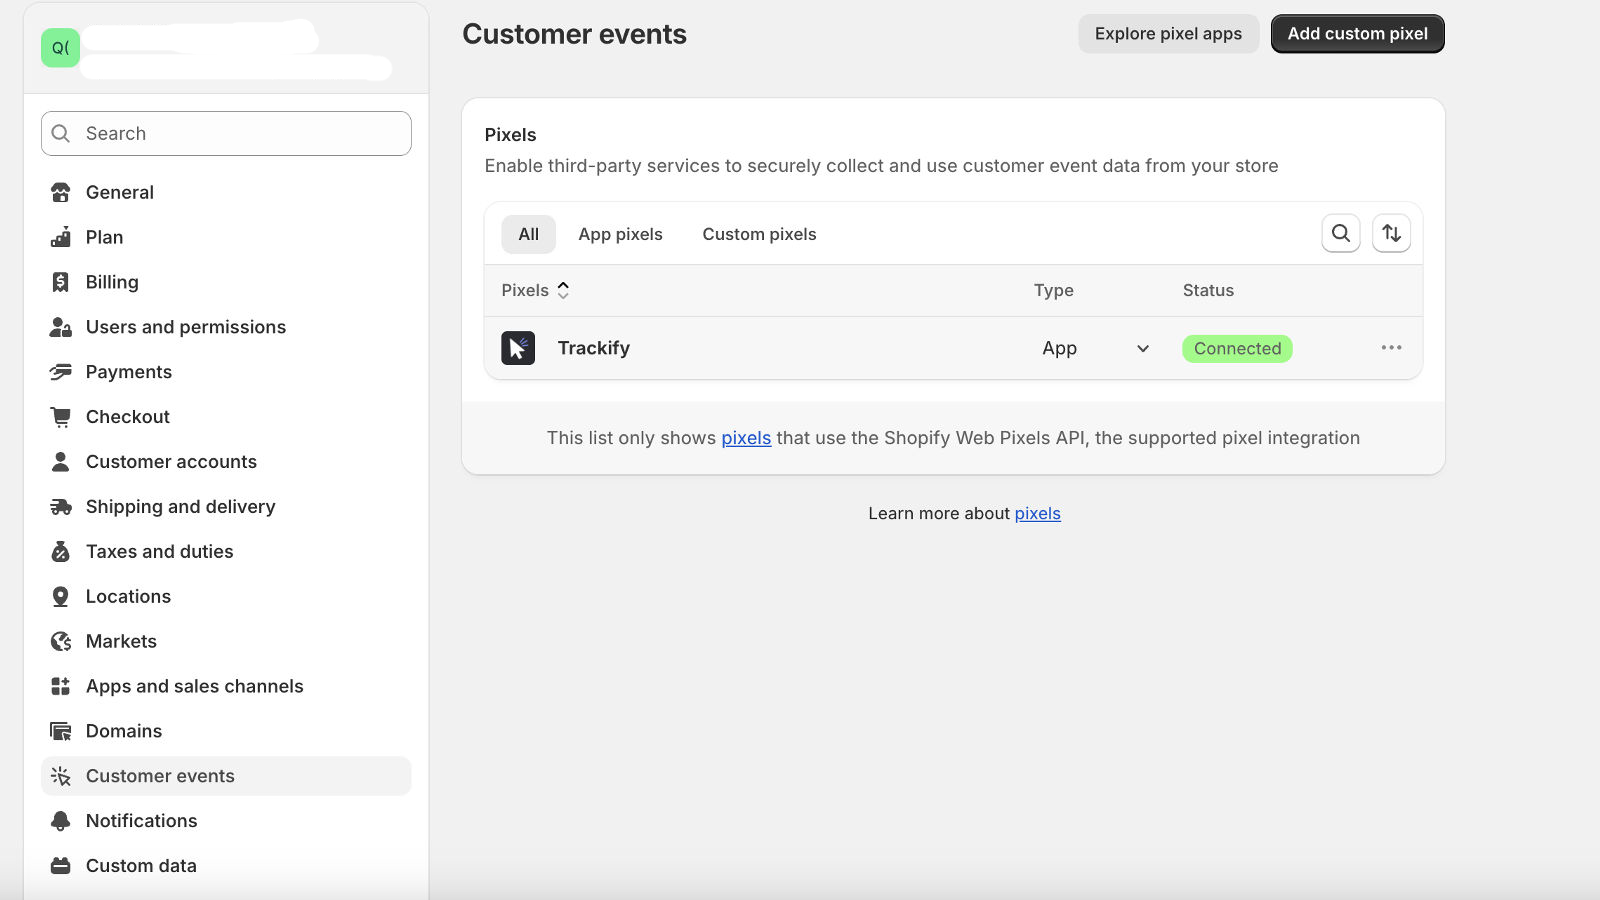1600x900 pixels.
Task: Click the Trackify app icon
Action: click(518, 348)
